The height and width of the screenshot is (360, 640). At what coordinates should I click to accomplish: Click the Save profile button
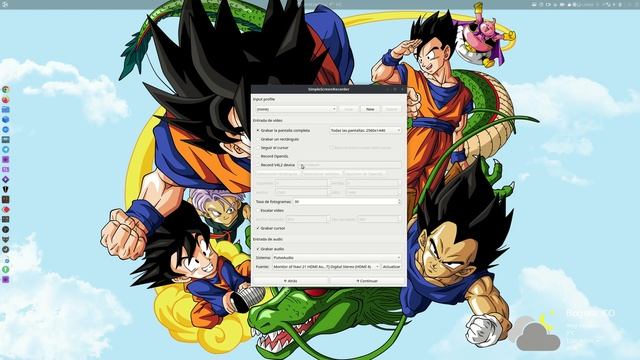(349, 109)
